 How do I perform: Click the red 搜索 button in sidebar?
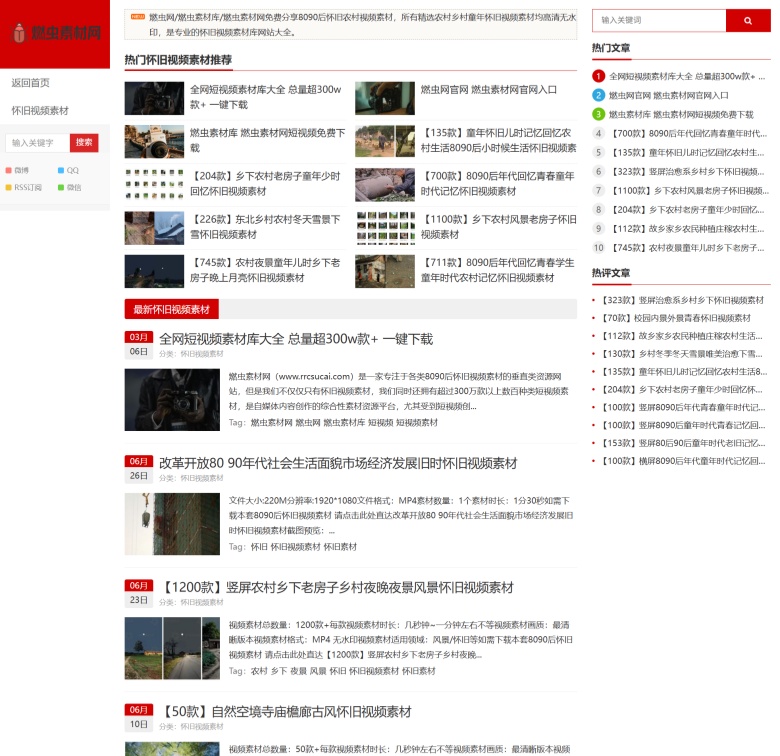click(x=84, y=143)
